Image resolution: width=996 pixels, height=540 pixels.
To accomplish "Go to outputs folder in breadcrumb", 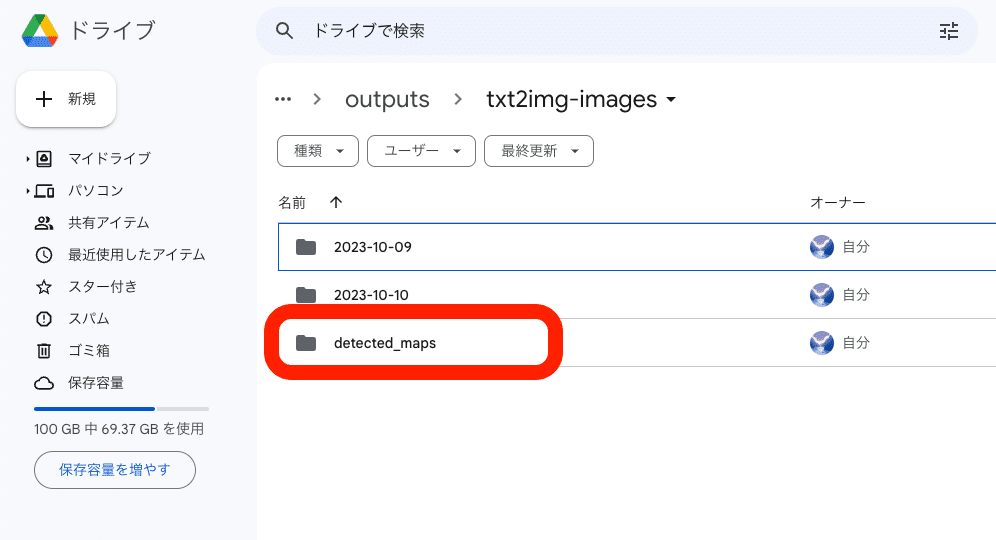I will [387, 100].
